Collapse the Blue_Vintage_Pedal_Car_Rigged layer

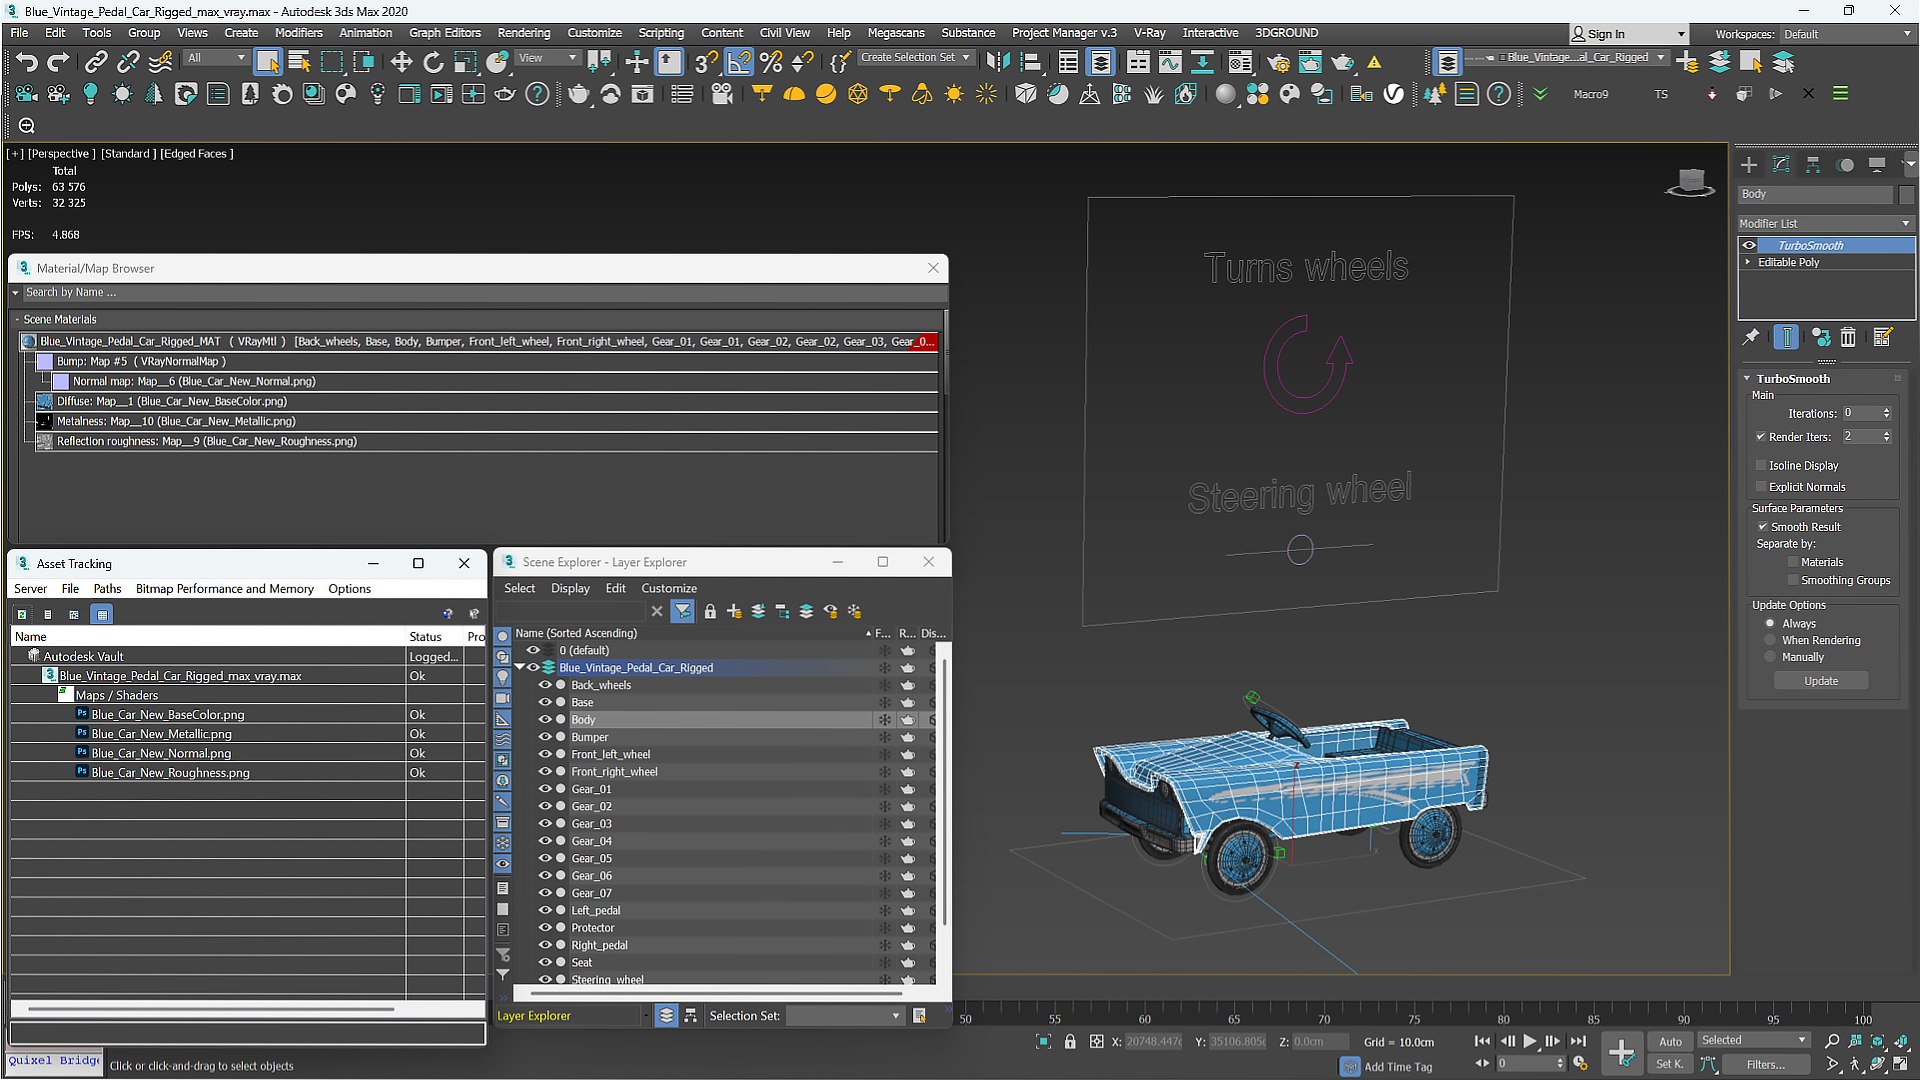click(x=520, y=668)
